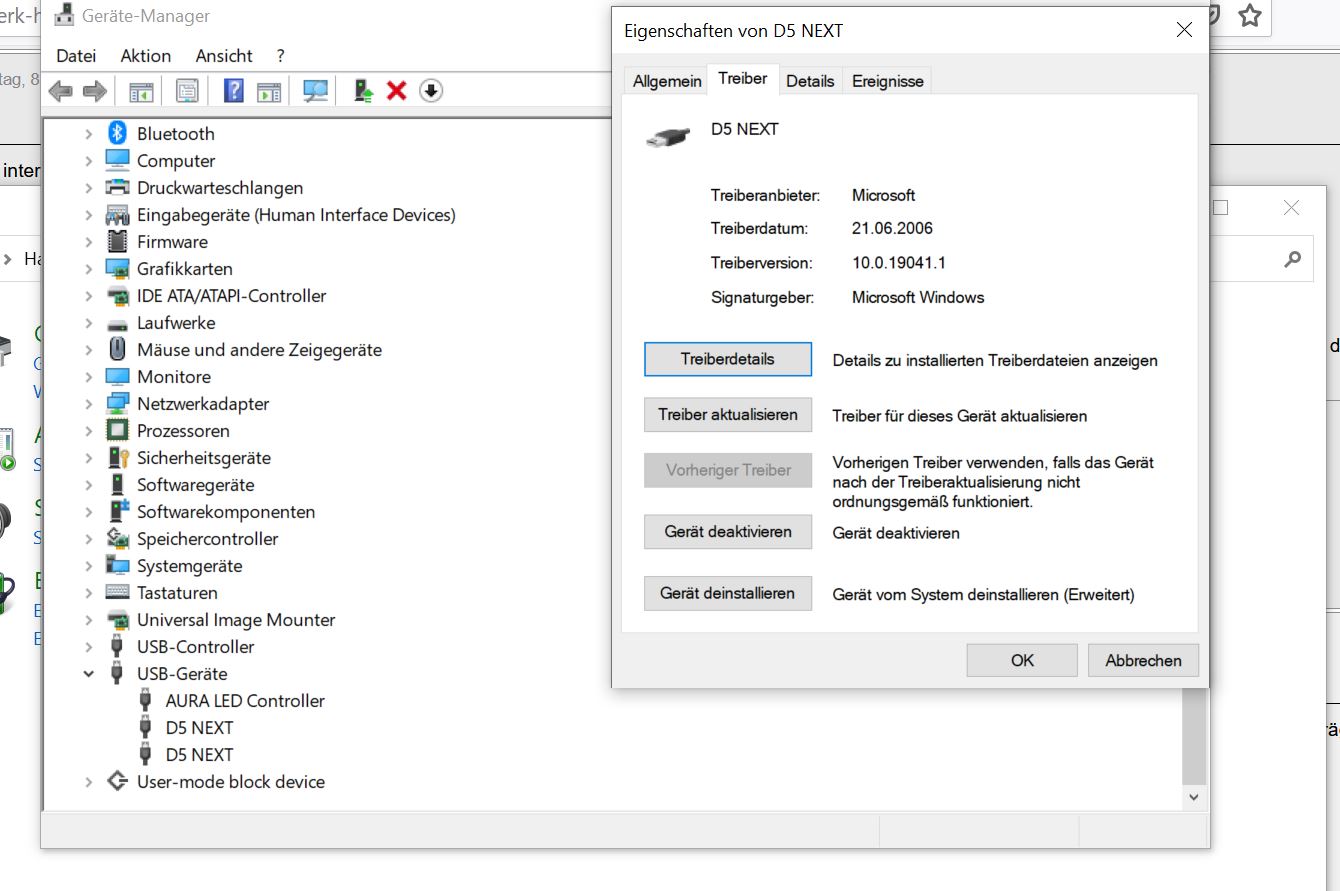
Task: Click the Druckwarteschlangen printer icon
Action: (x=118, y=187)
